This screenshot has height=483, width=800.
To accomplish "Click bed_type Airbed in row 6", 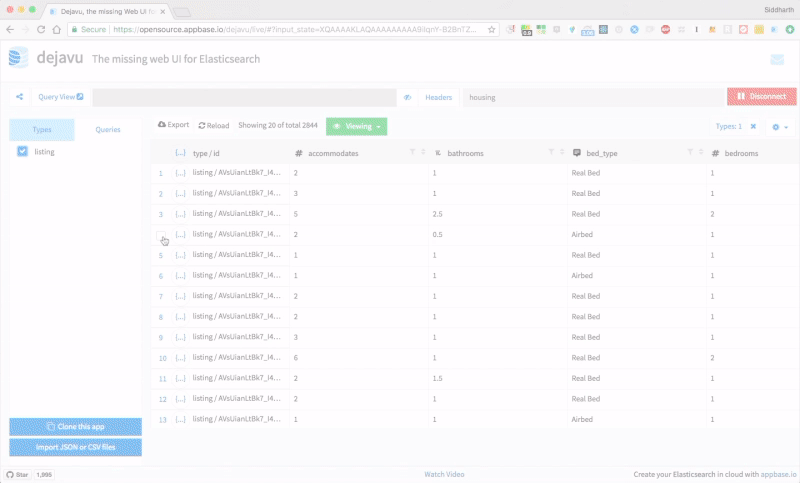I will point(582,275).
